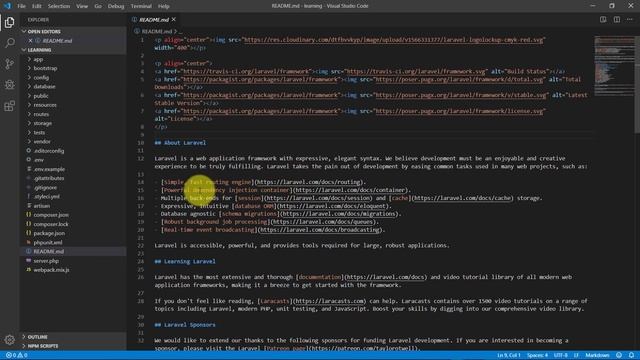
Task: Split the editor right
Action: [x=617, y=19]
